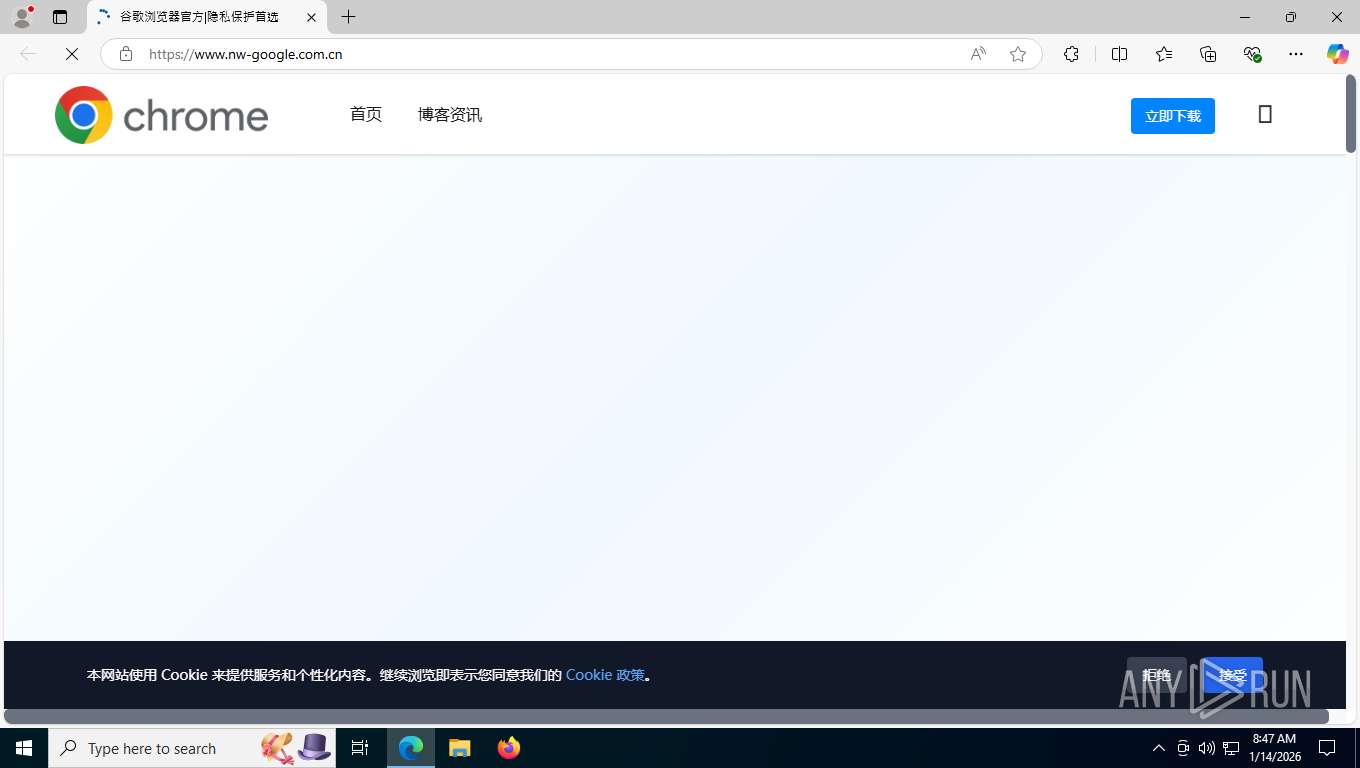1360x768 pixels.
Task: Open File Explorer taskbar icon
Action: 460,748
